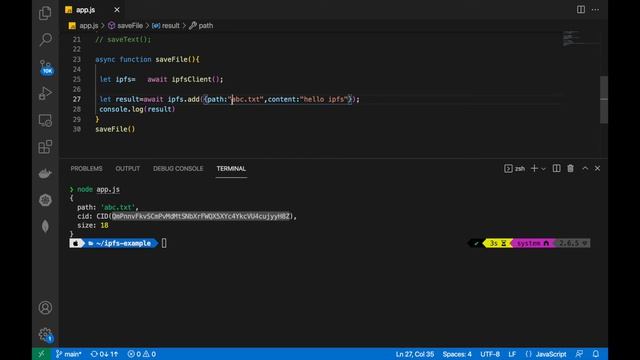Open errors and warnings count in status bar
Viewport: 640px width, 360px height.
point(141,354)
